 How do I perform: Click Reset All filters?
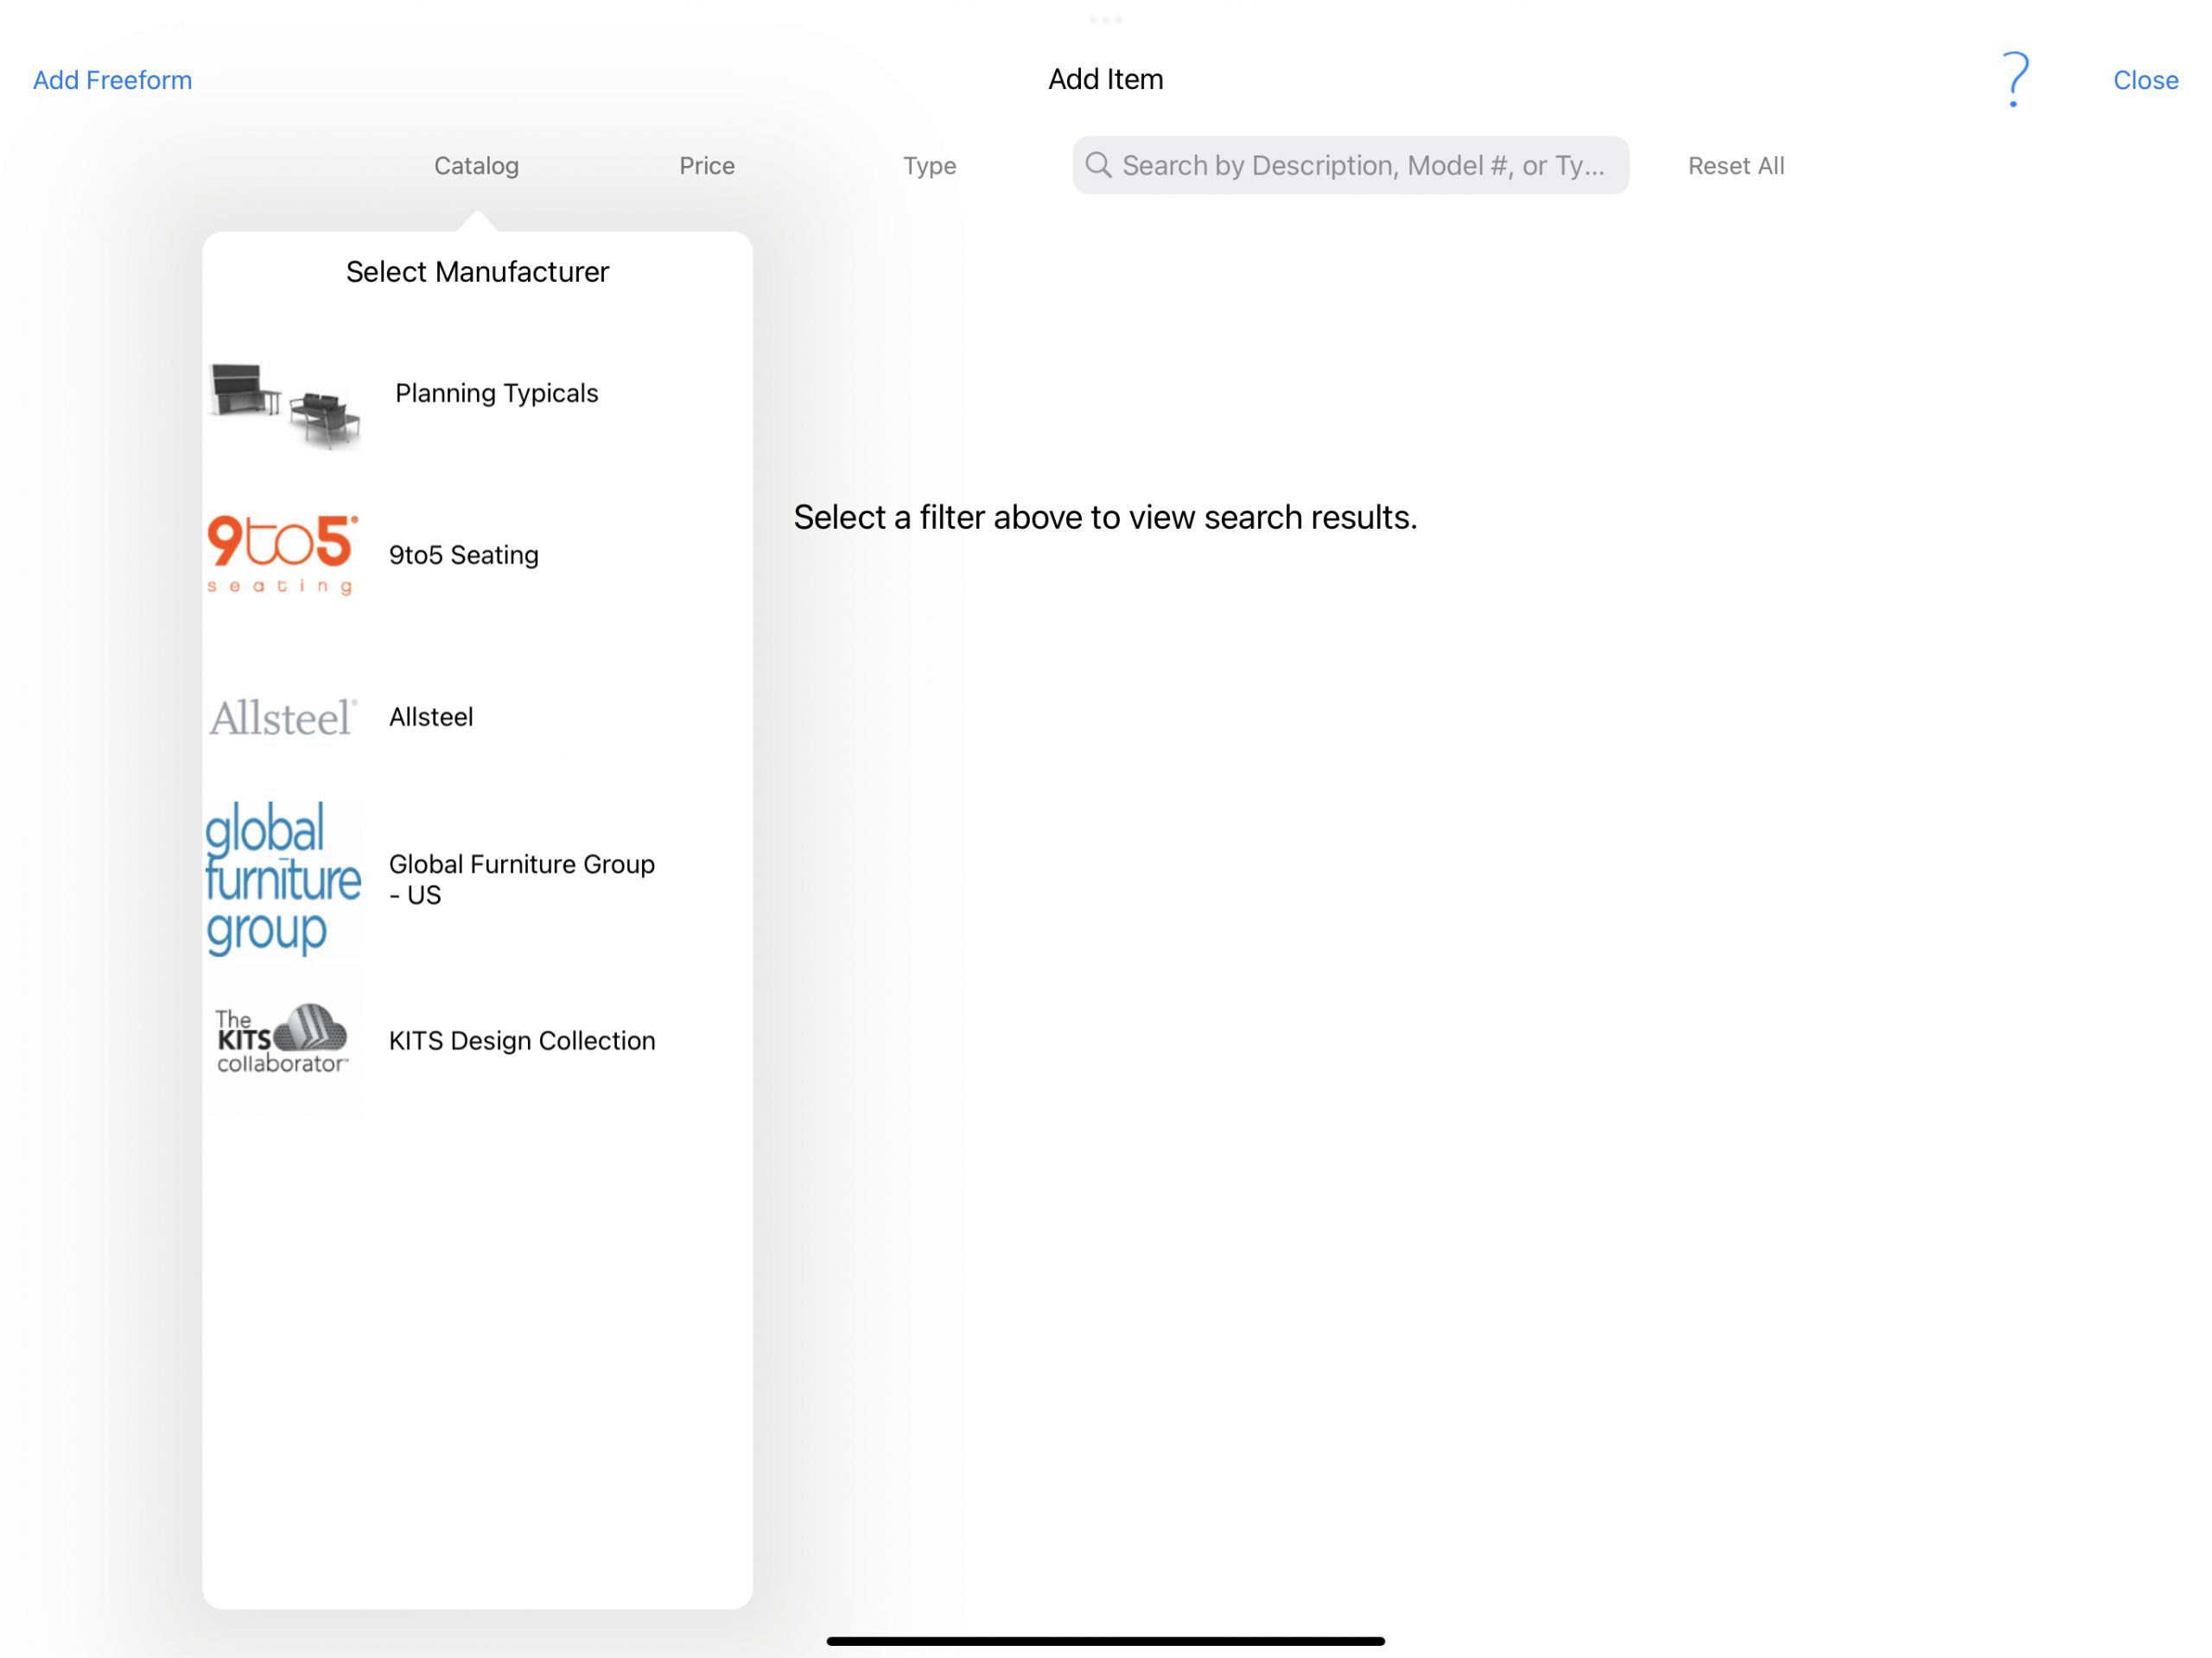(x=1736, y=166)
